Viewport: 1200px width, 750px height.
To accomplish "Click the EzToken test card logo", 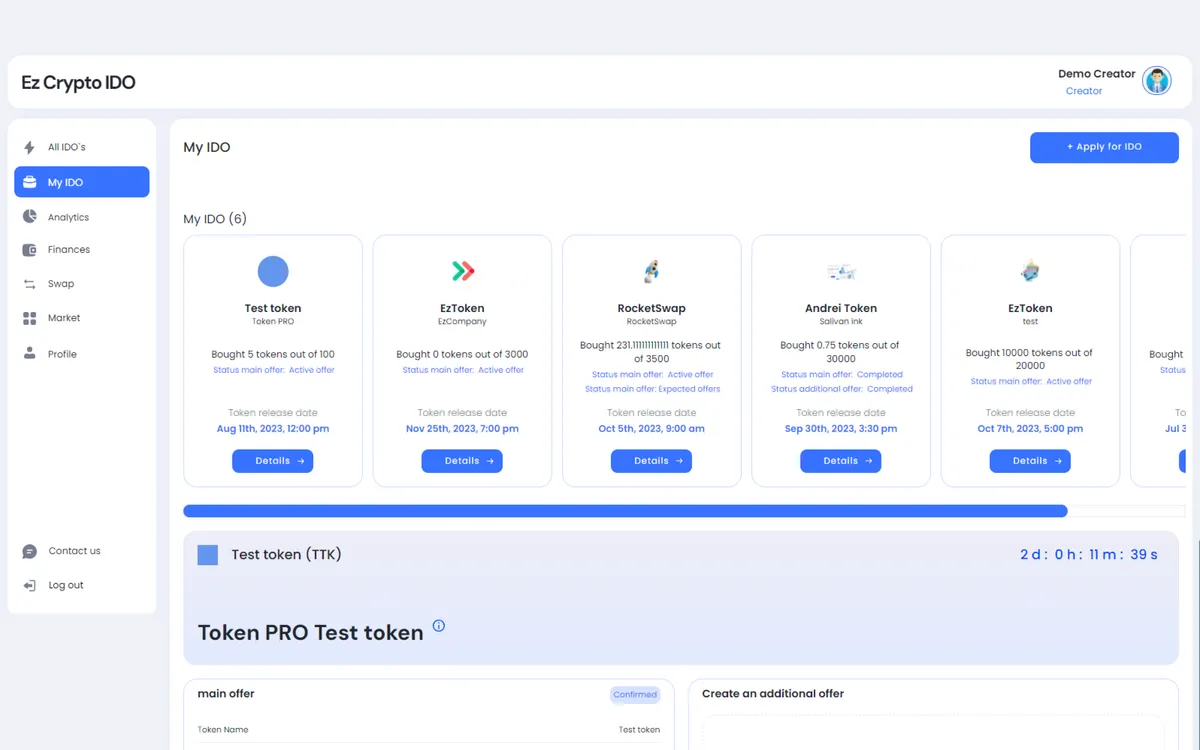I will coord(1030,270).
